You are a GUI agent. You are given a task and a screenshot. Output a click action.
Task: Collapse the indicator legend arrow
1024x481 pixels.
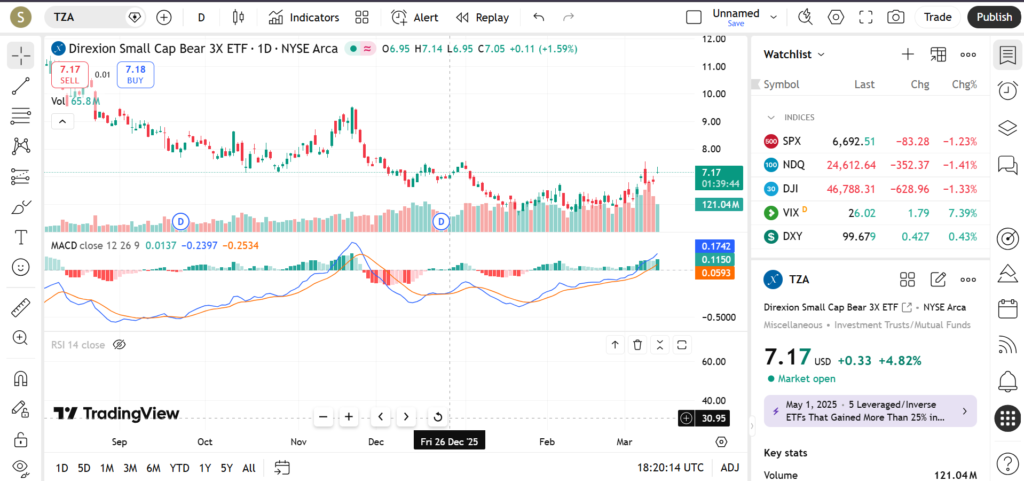pos(62,121)
